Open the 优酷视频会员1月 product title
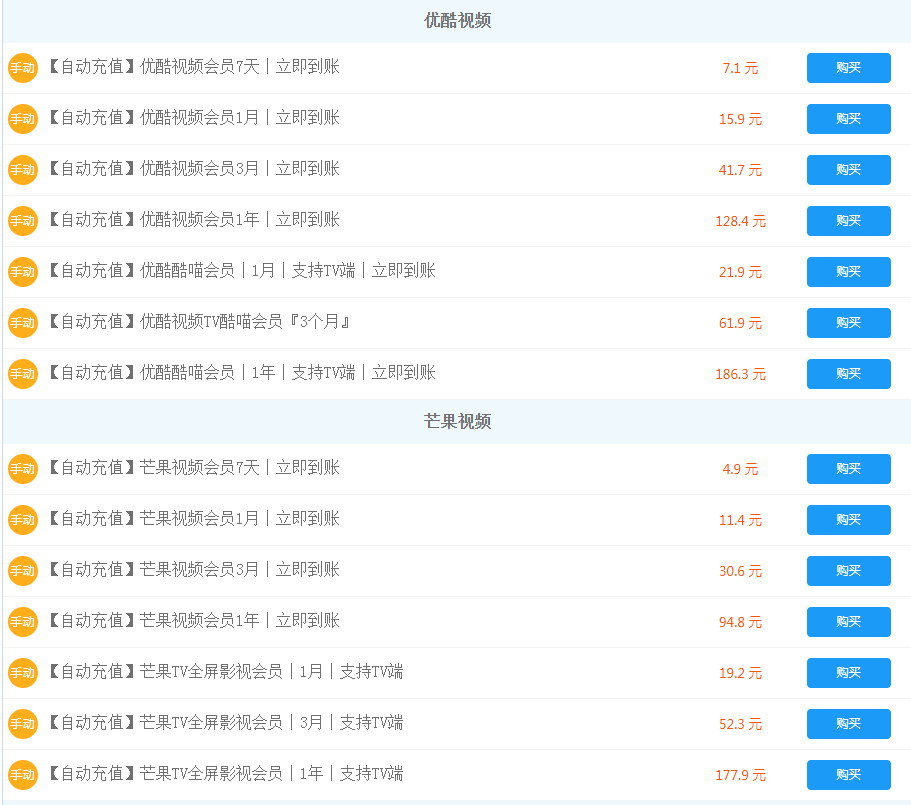Image resolution: width=911 pixels, height=805 pixels. click(x=193, y=118)
